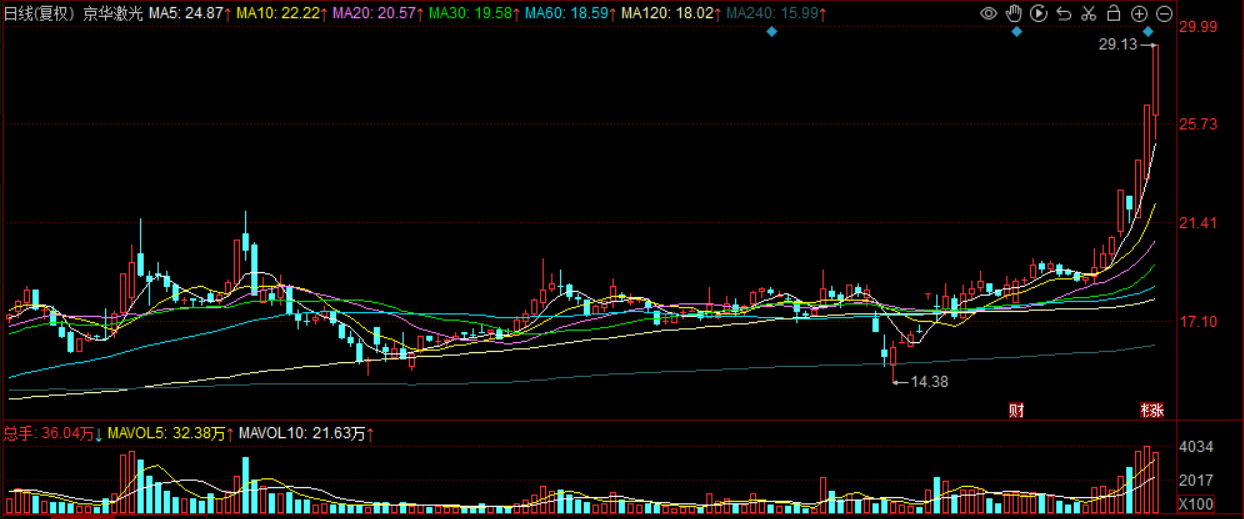The image size is (1244, 519).
Task: Open the 日线(复权) period selector
Action: 40,13
